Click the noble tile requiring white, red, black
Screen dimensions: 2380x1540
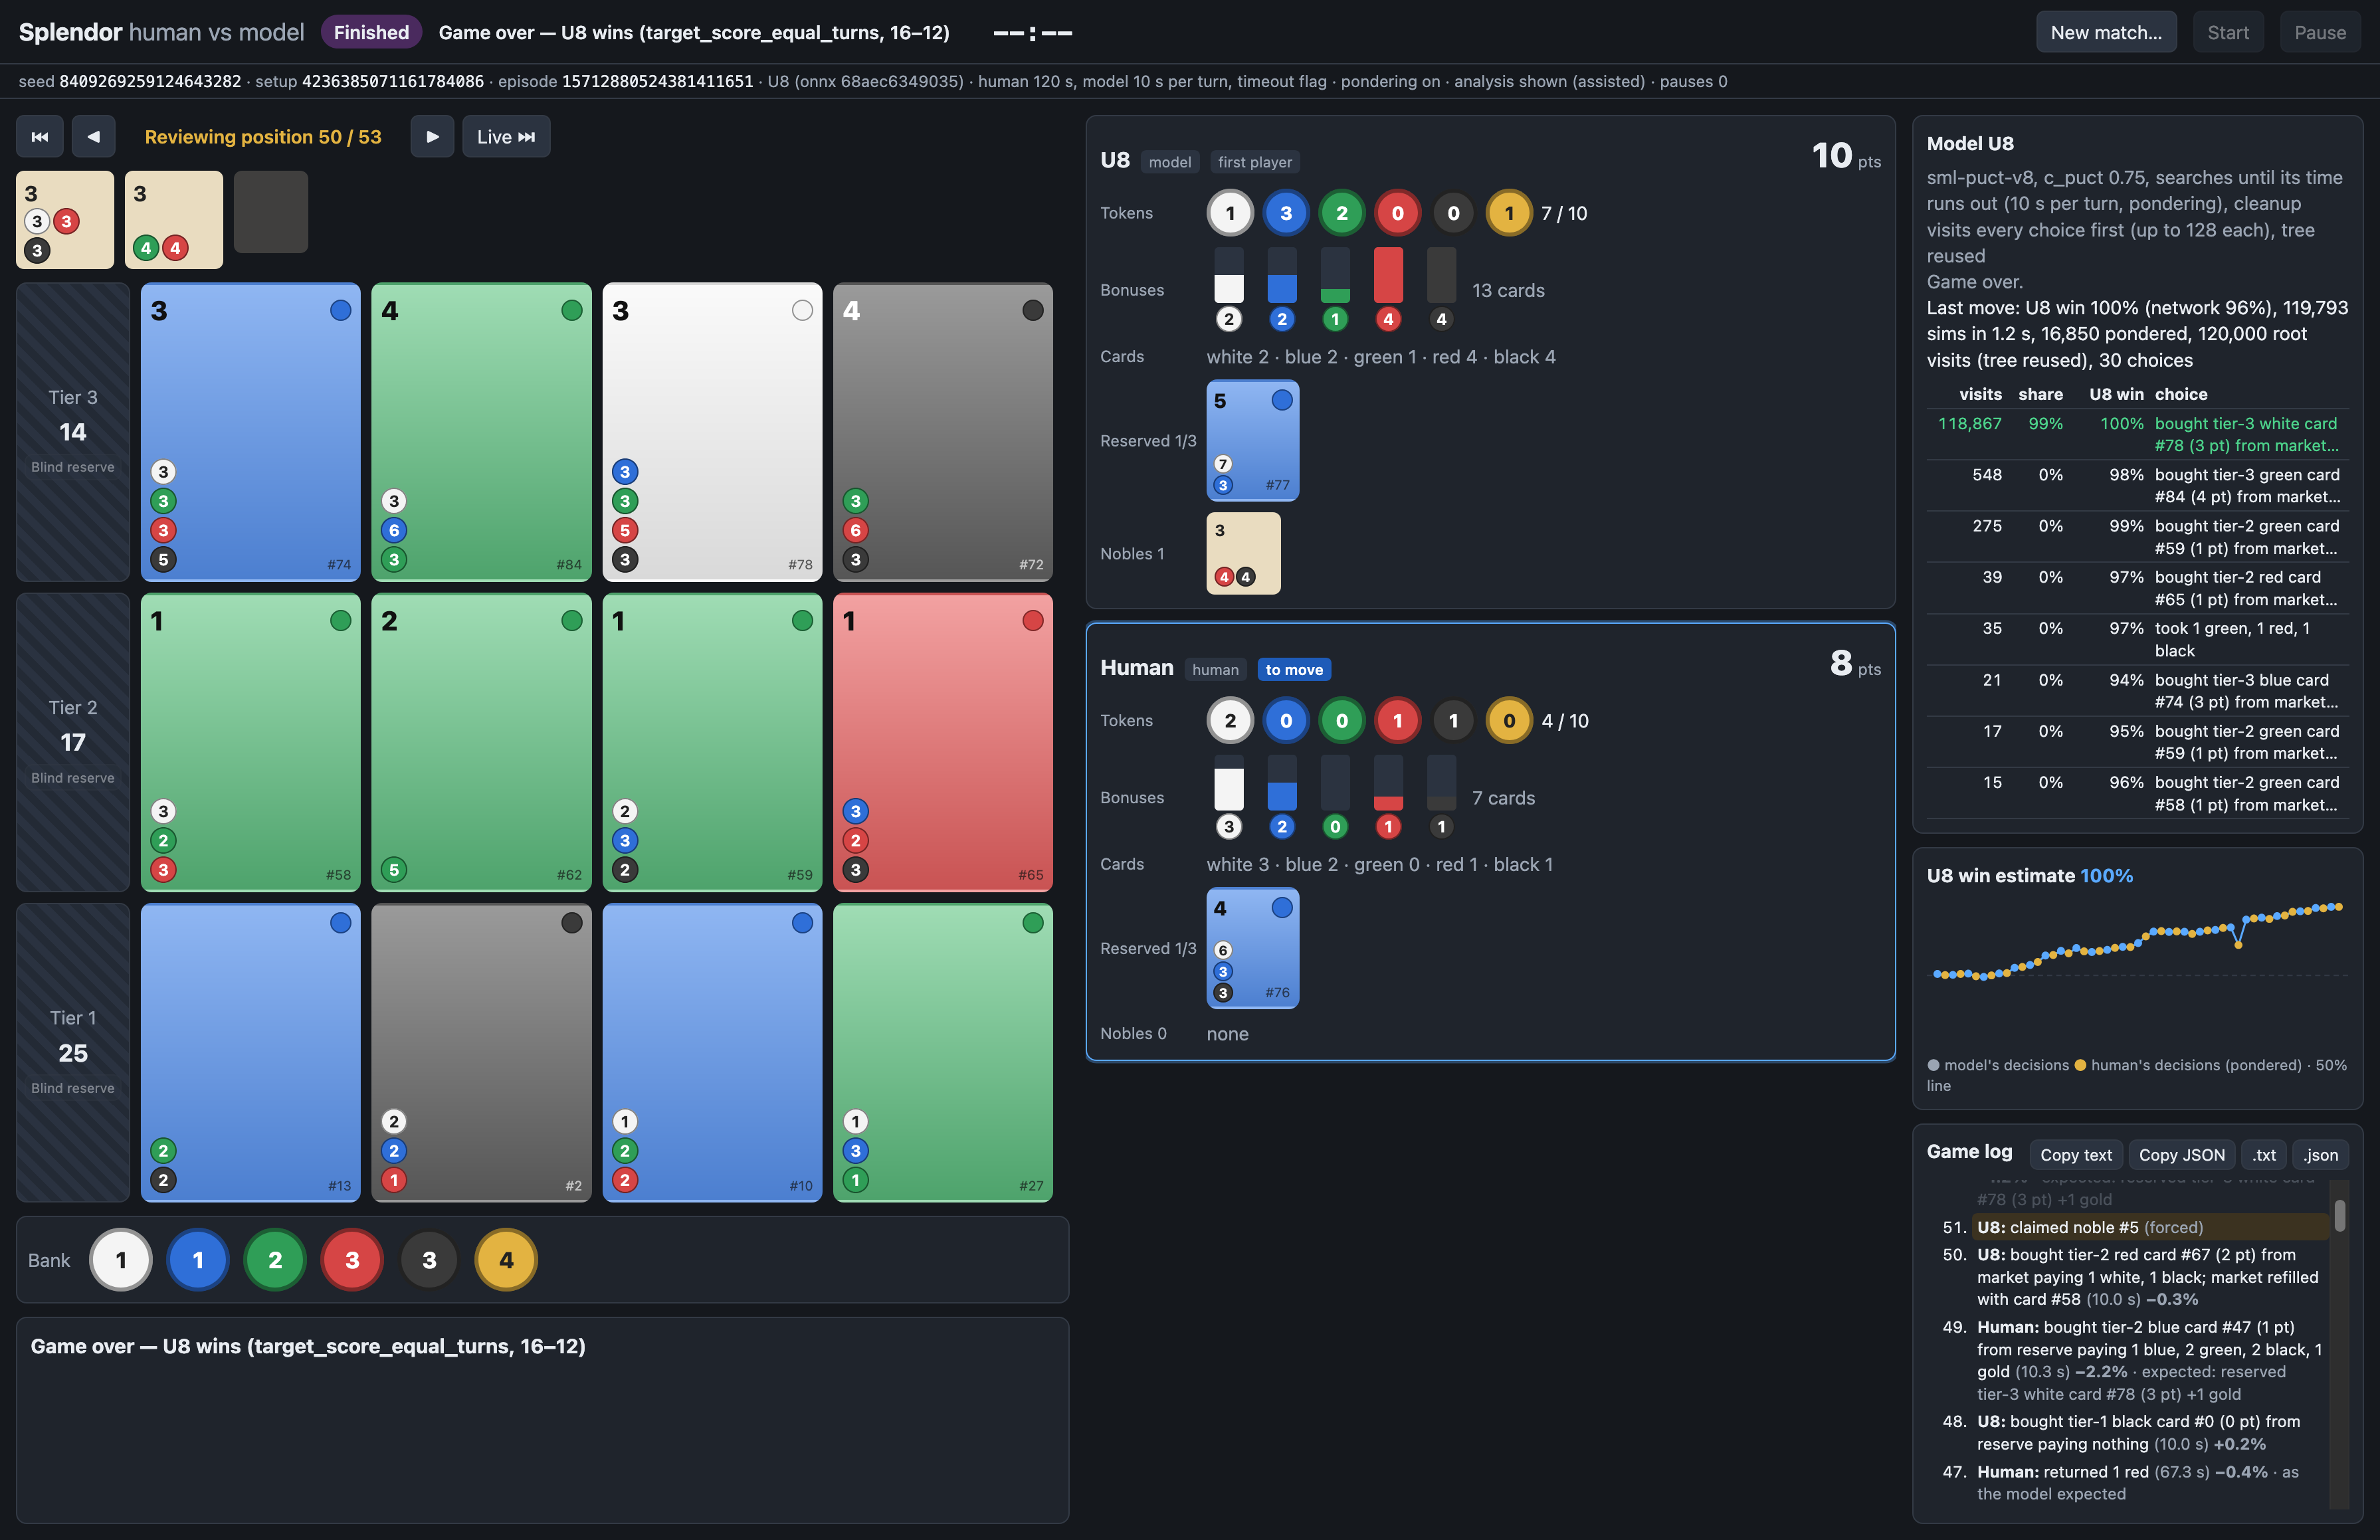click(65, 220)
